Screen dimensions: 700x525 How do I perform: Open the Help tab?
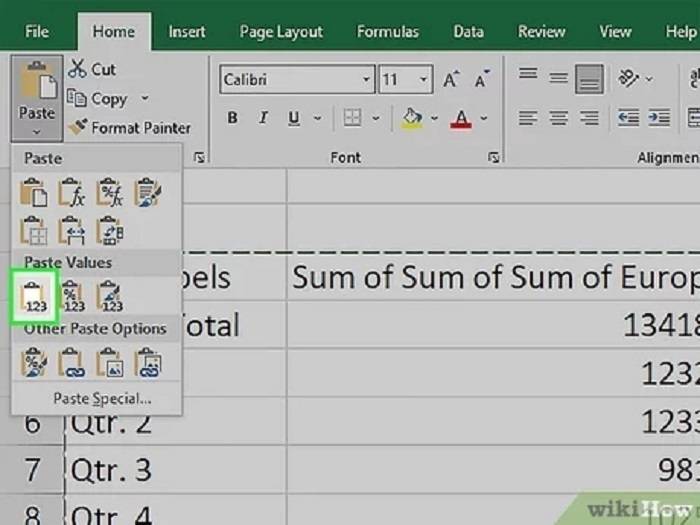click(680, 32)
